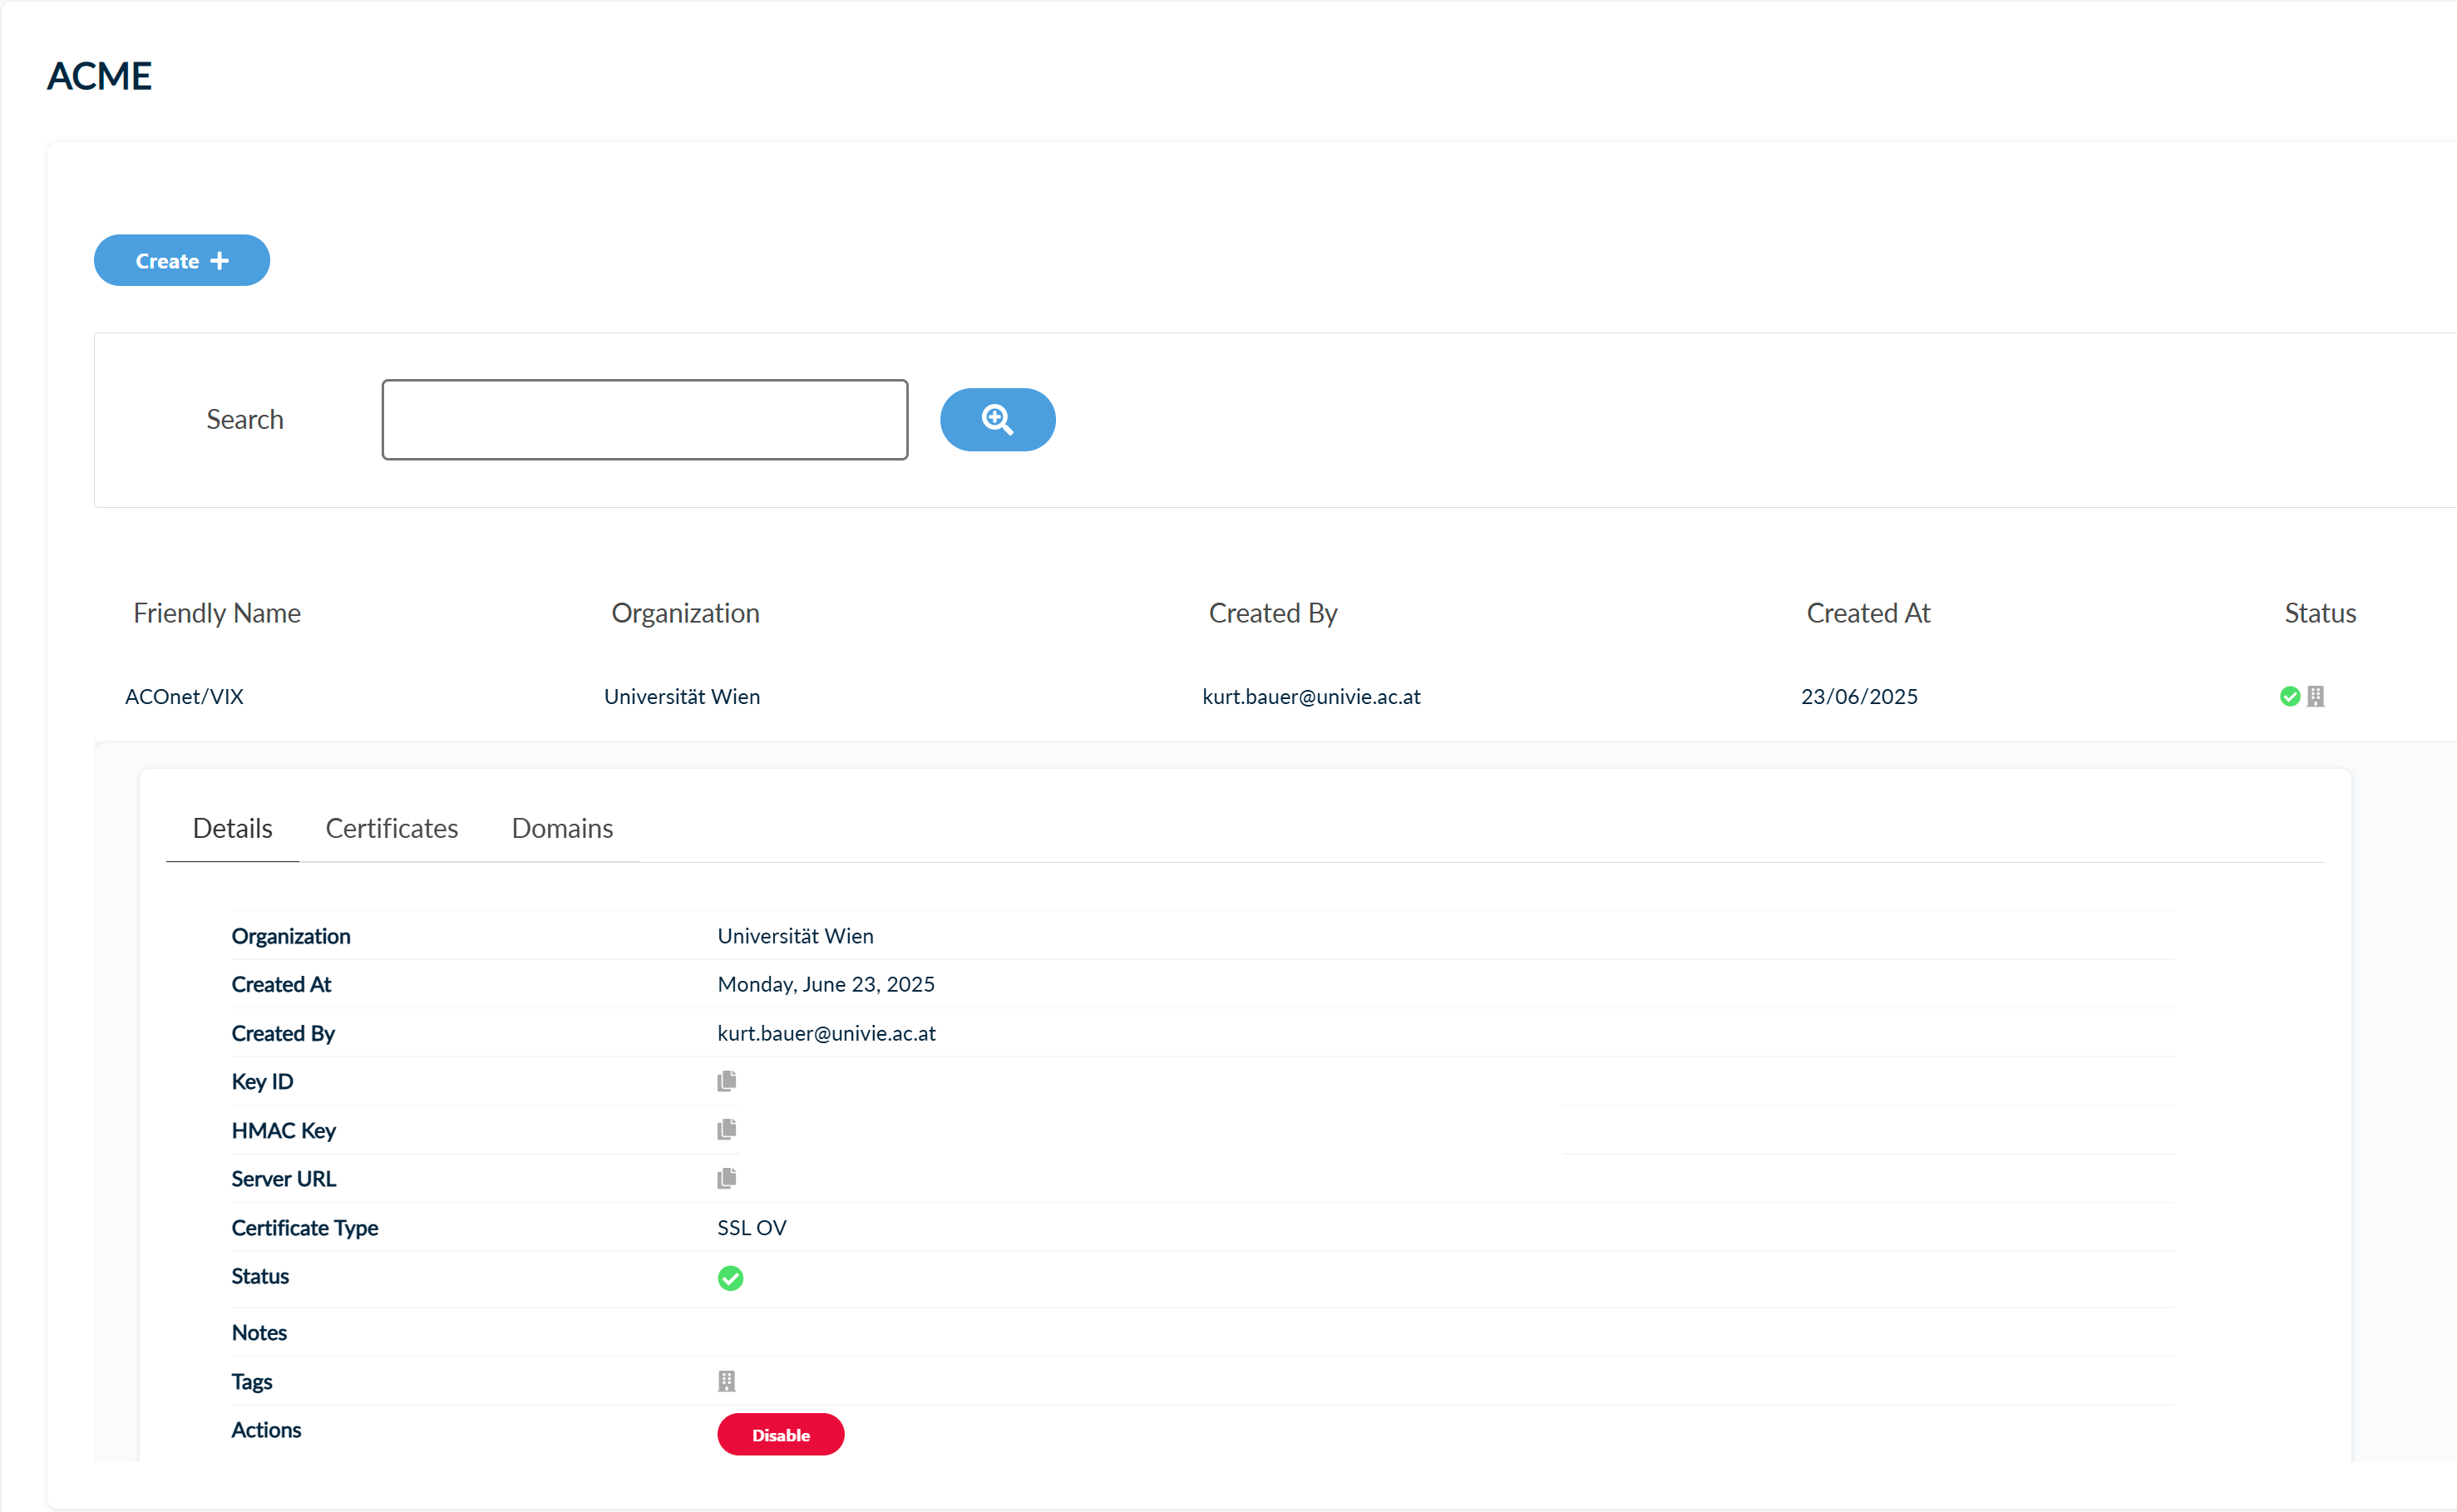Click the green Status check in details
This screenshot has width=2457, height=1512.
pyautogui.click(x=731, y=1278)
